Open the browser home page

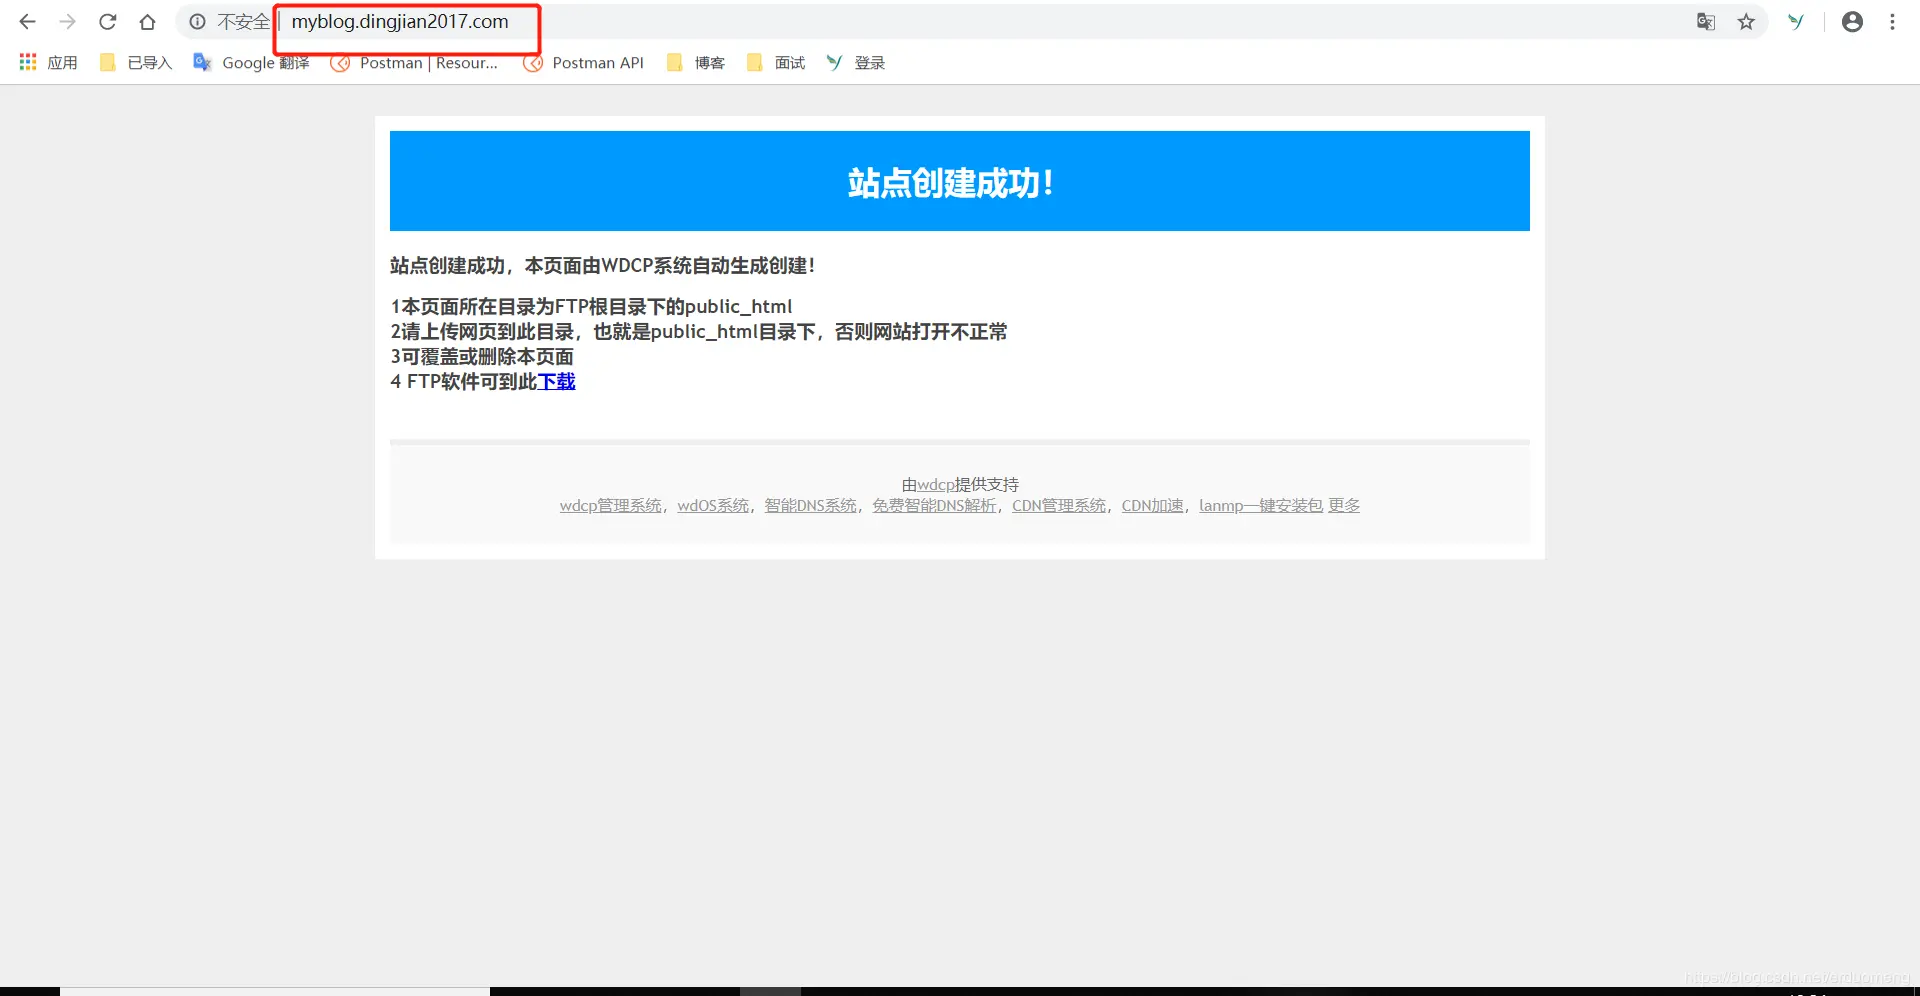click(147, 21)
